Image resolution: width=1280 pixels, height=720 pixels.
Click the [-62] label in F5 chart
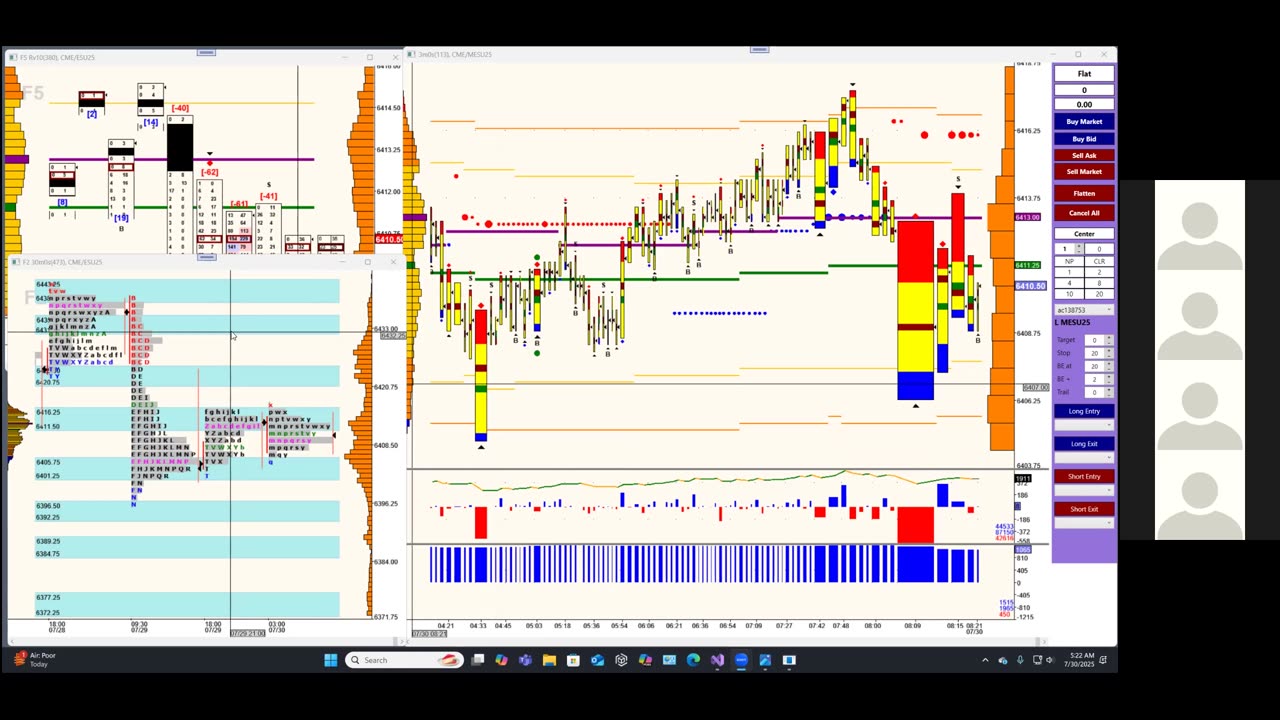pos(209,172)
